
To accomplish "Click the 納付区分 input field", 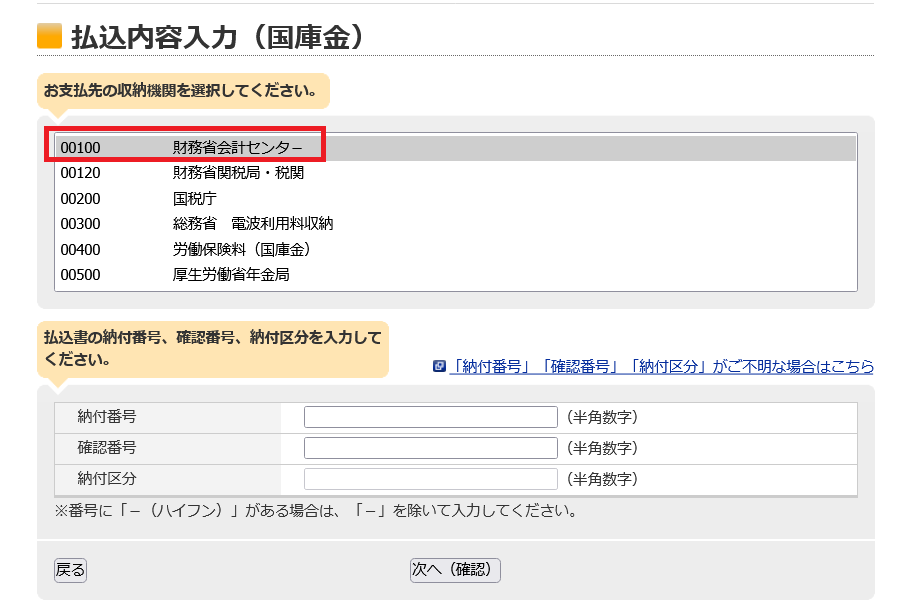I will (x=430, y=479).
